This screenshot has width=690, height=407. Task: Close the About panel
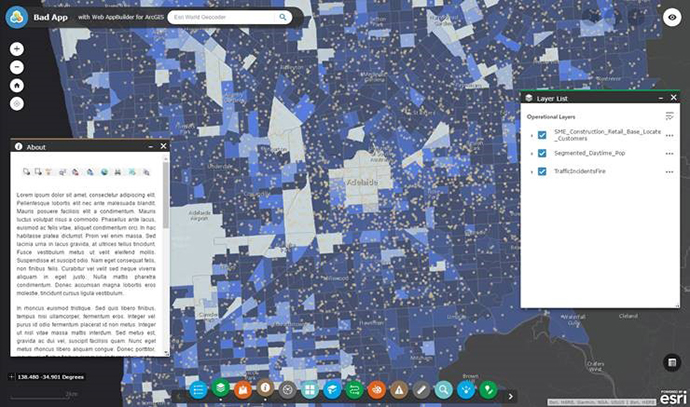point(163,146)
